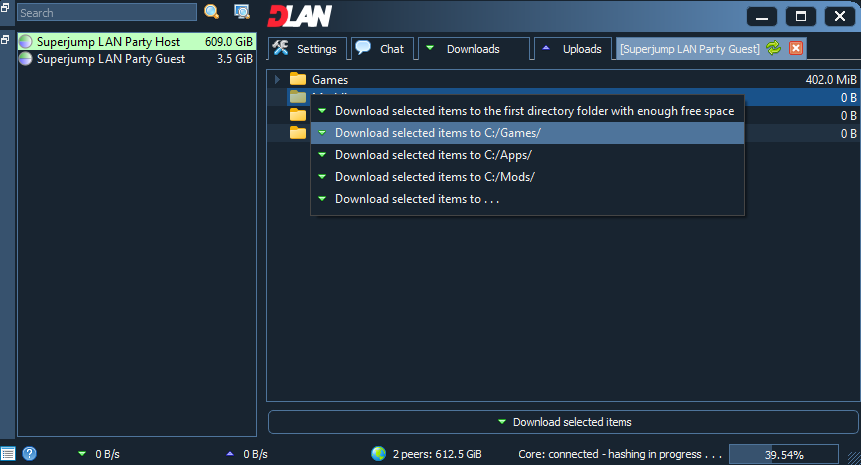This screenshot has width=861, height=465.
Task: Click the search magnifier icon
Action: [211, 12]
